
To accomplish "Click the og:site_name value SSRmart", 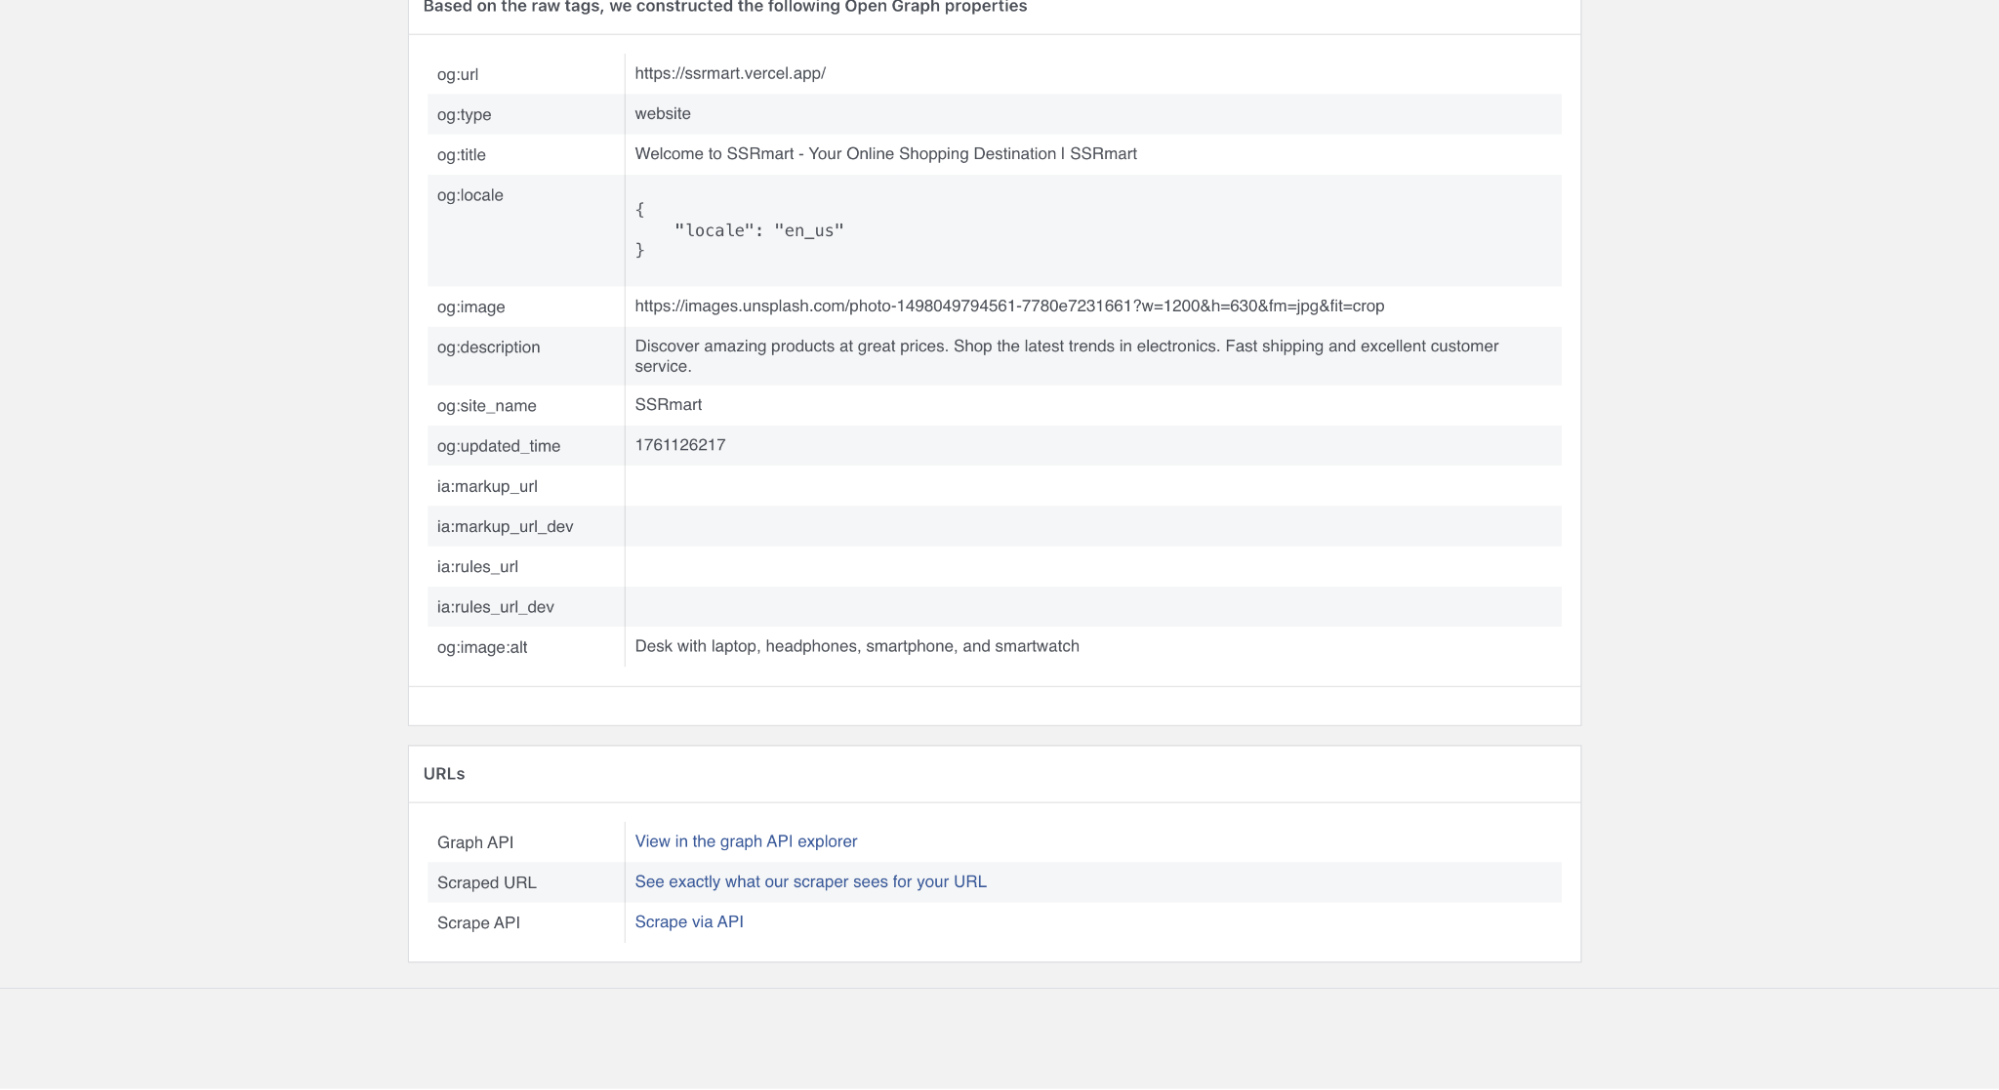I will click(x=668, y=404).
